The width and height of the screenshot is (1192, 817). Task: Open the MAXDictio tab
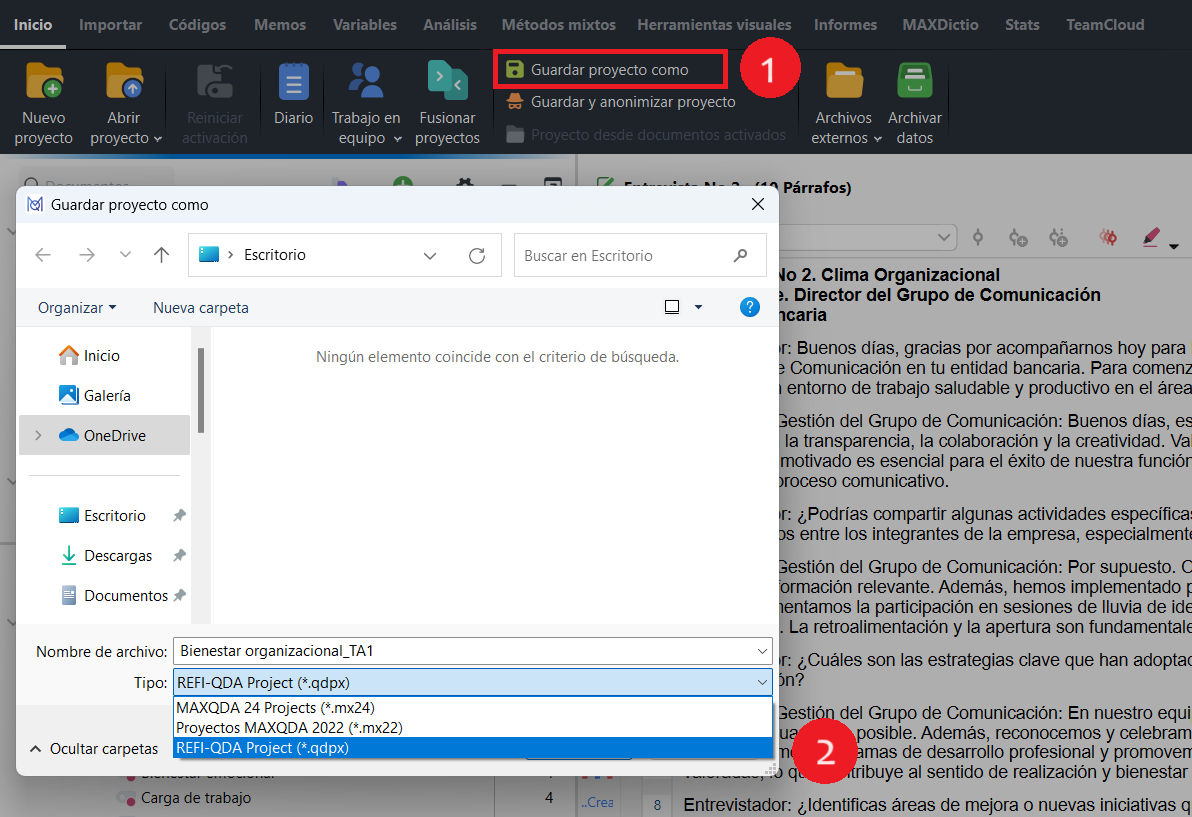point(940,24)
